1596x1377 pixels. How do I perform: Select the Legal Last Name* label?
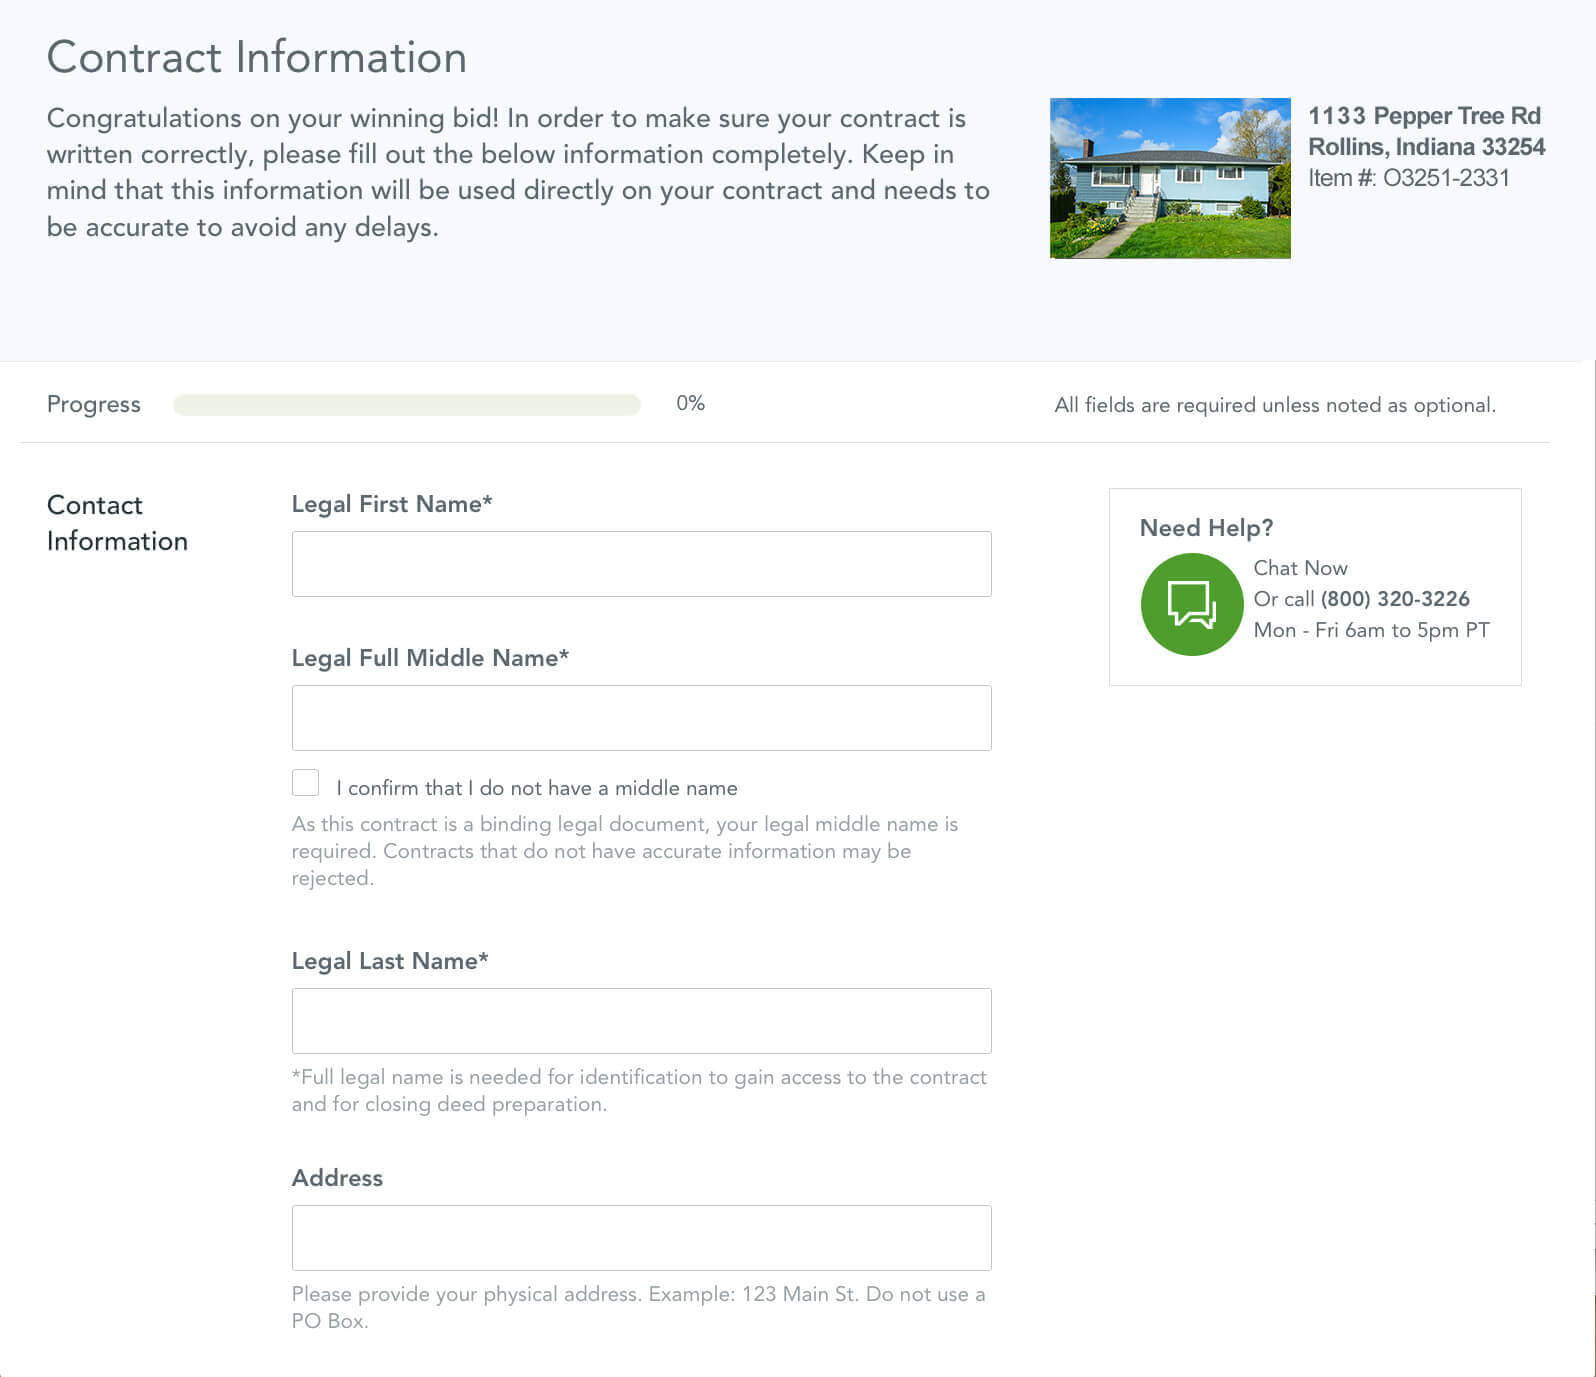[x=390, y=961]
